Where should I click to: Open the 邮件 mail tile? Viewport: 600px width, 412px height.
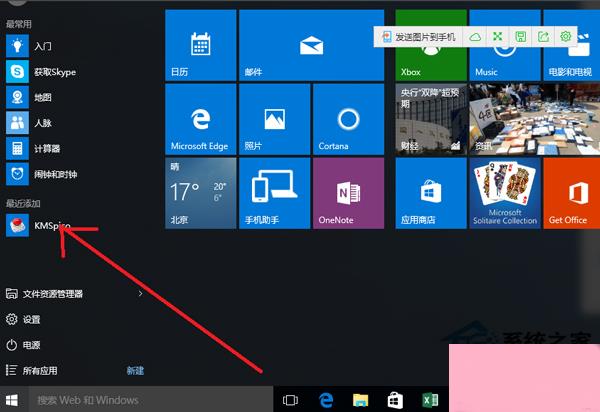(311, 45)
